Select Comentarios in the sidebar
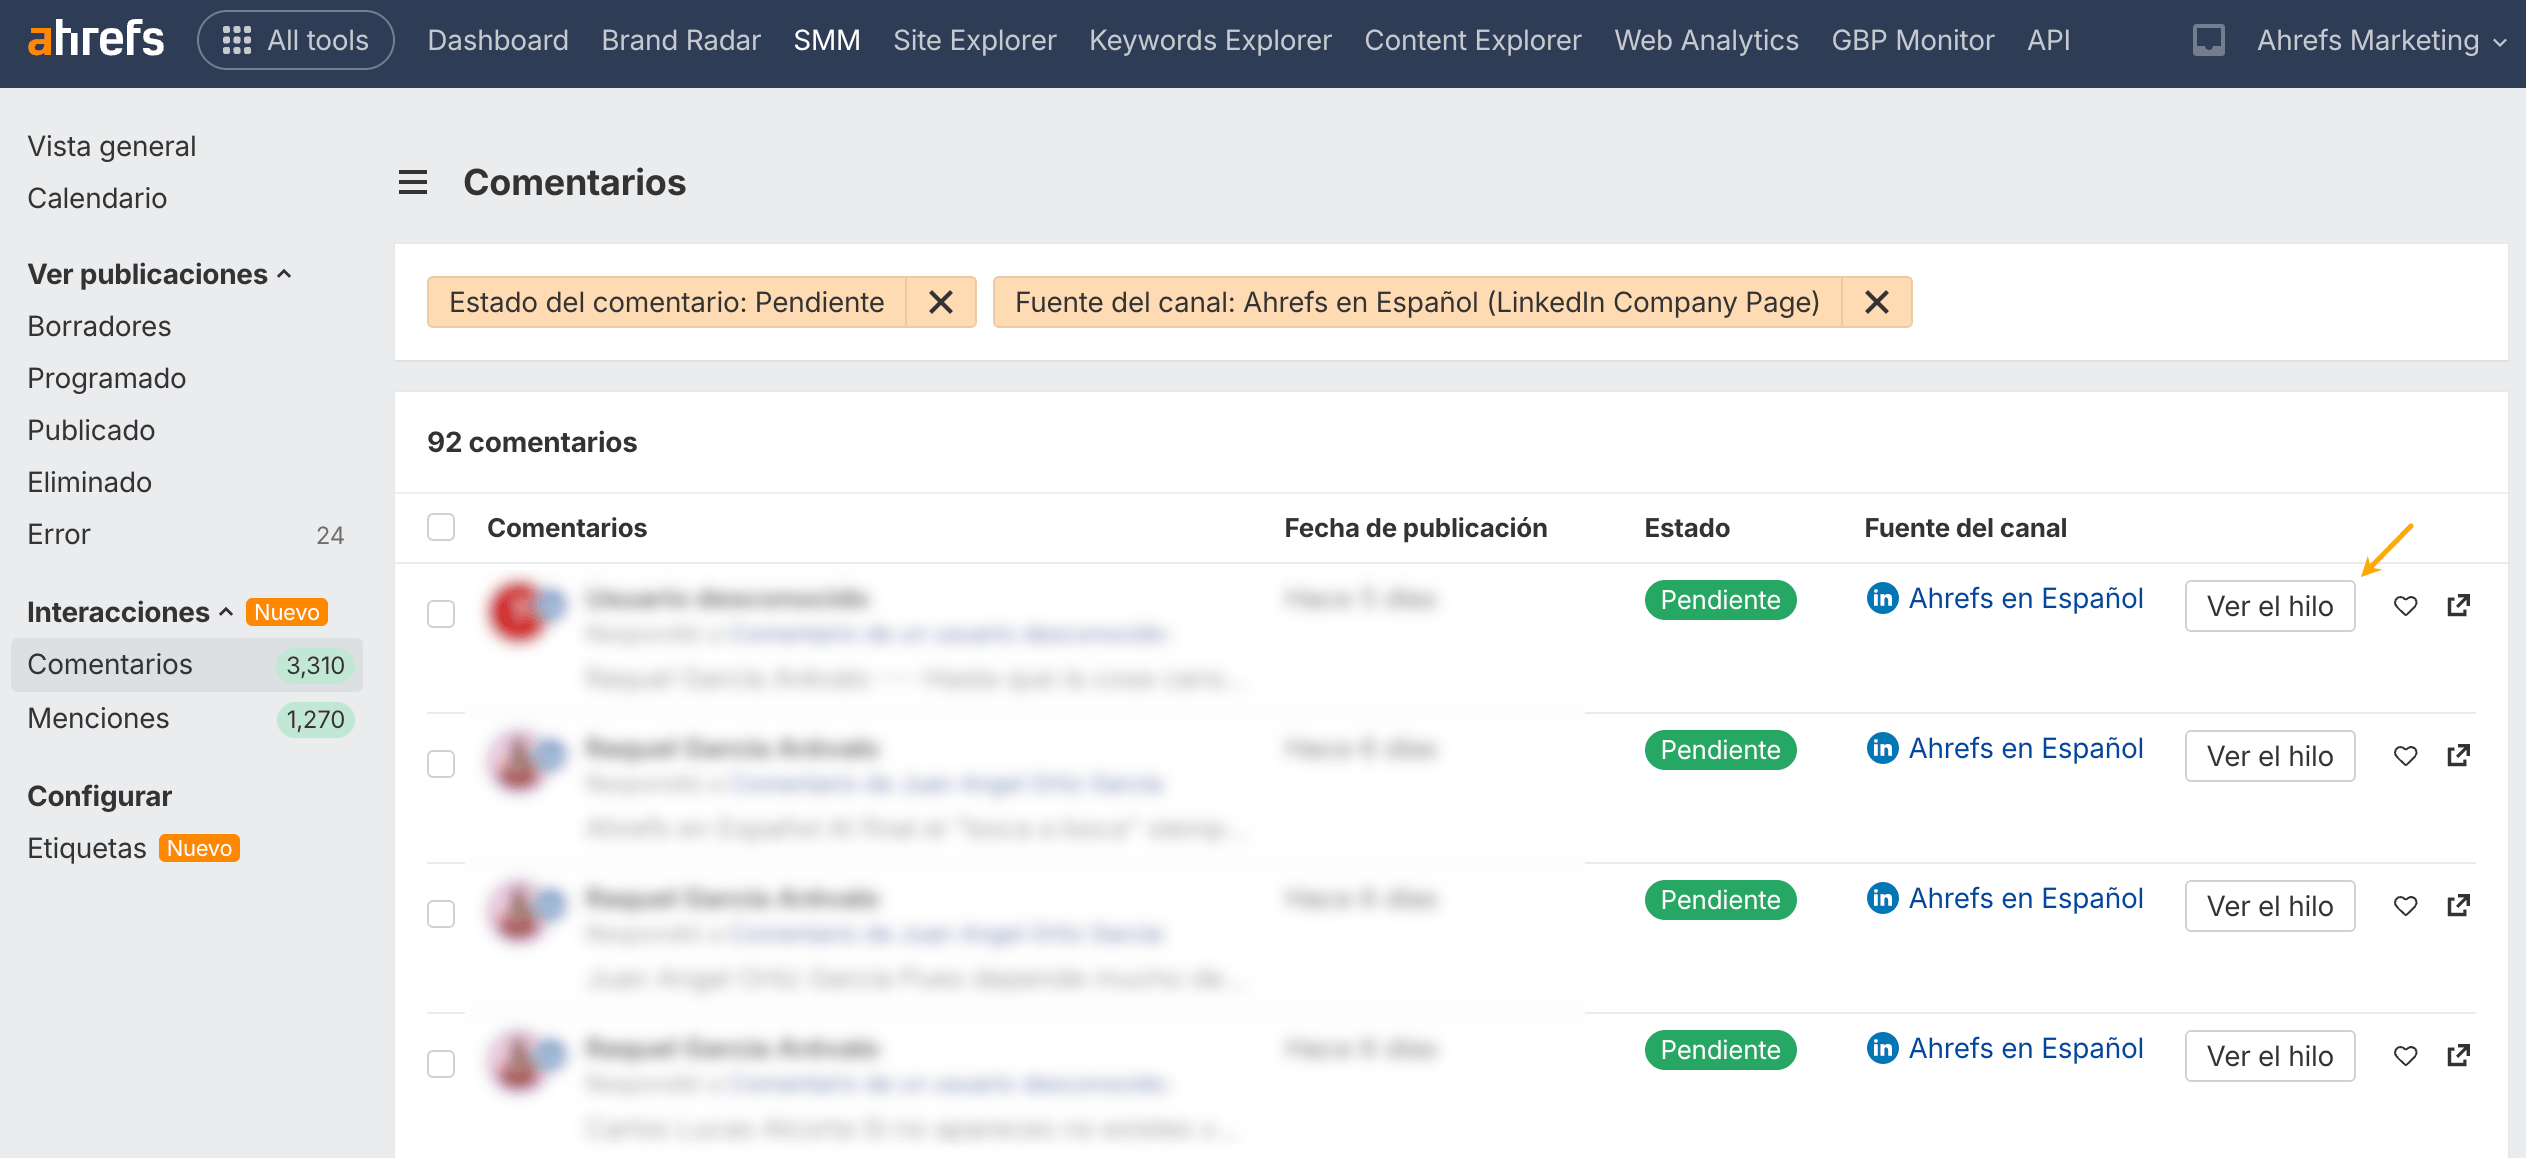 coord(187,664)
